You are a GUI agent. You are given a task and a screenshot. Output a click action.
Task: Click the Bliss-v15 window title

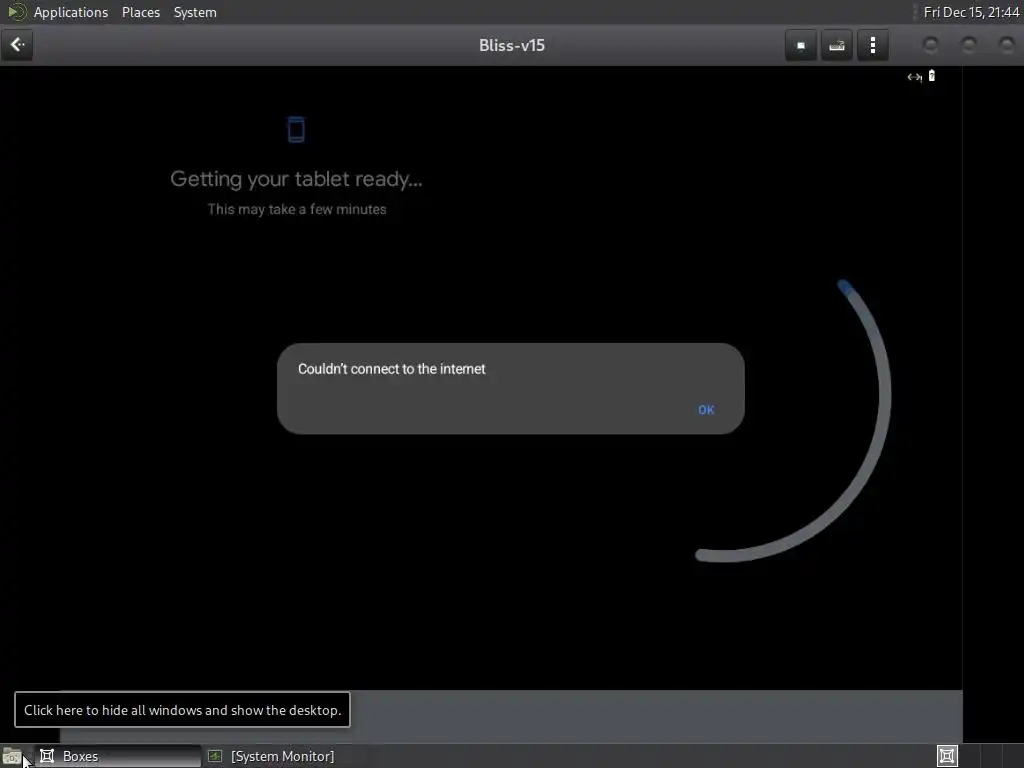pos(511,45)
